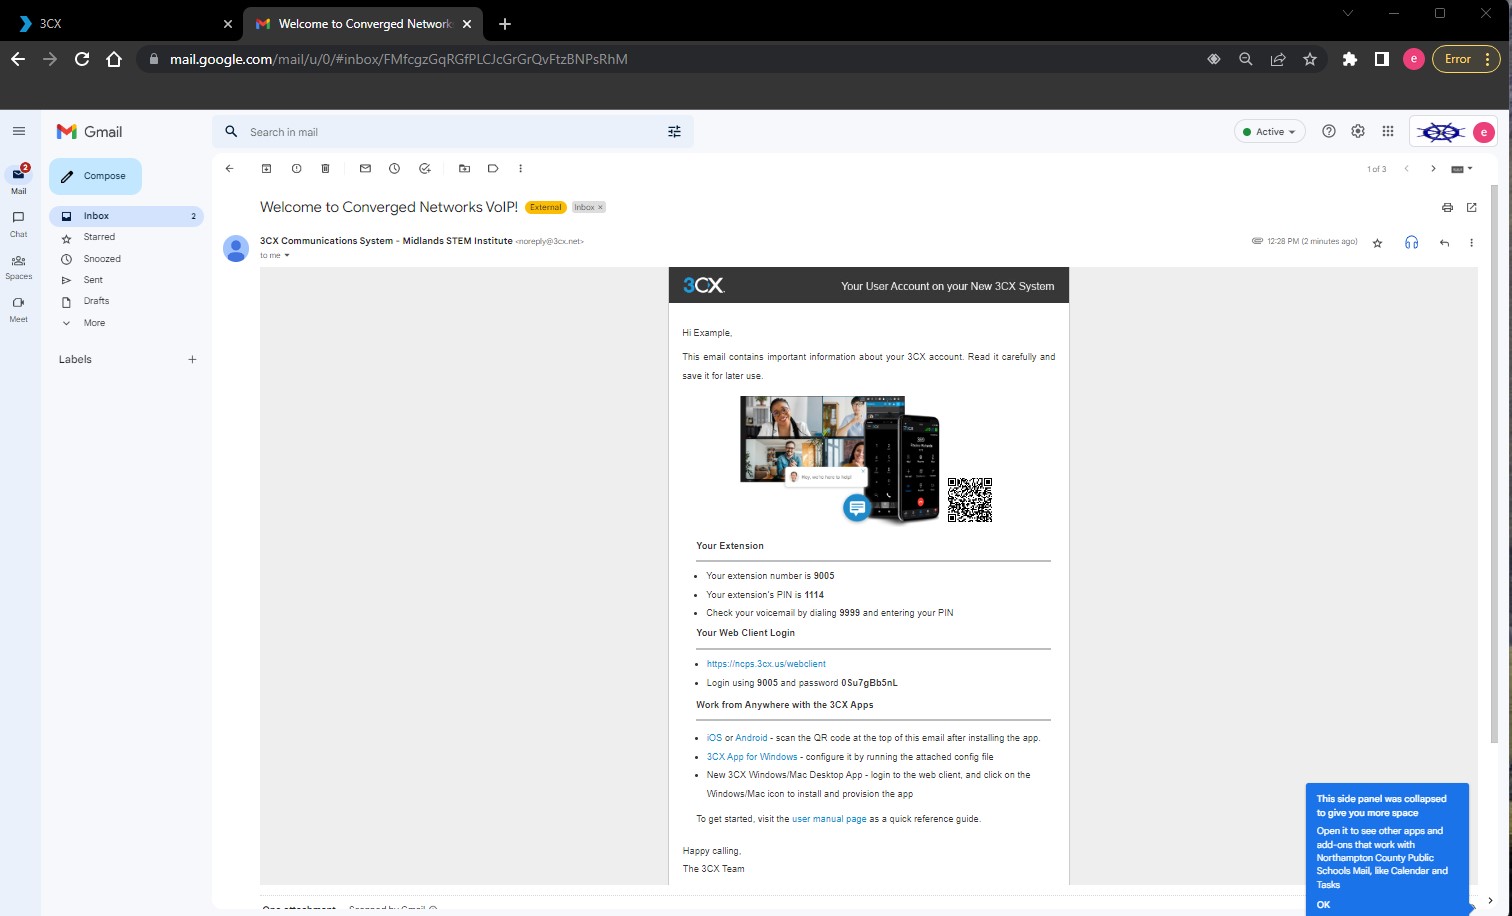This screenshot has height=916, width=1512.
Task: Switch to Chat in left rail
Action: pyautogui.click(x=18, y=223)
